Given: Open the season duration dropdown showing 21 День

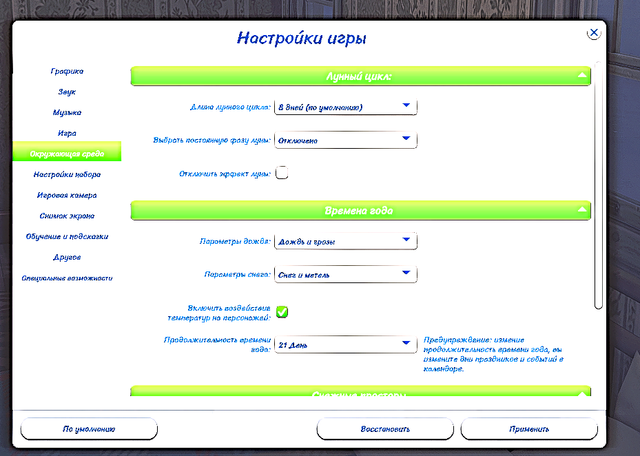Looking at the screenshot, I should coord(346,345).
